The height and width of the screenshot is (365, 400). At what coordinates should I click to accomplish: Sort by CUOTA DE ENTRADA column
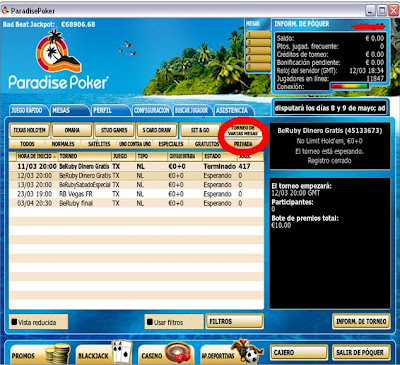185,156
